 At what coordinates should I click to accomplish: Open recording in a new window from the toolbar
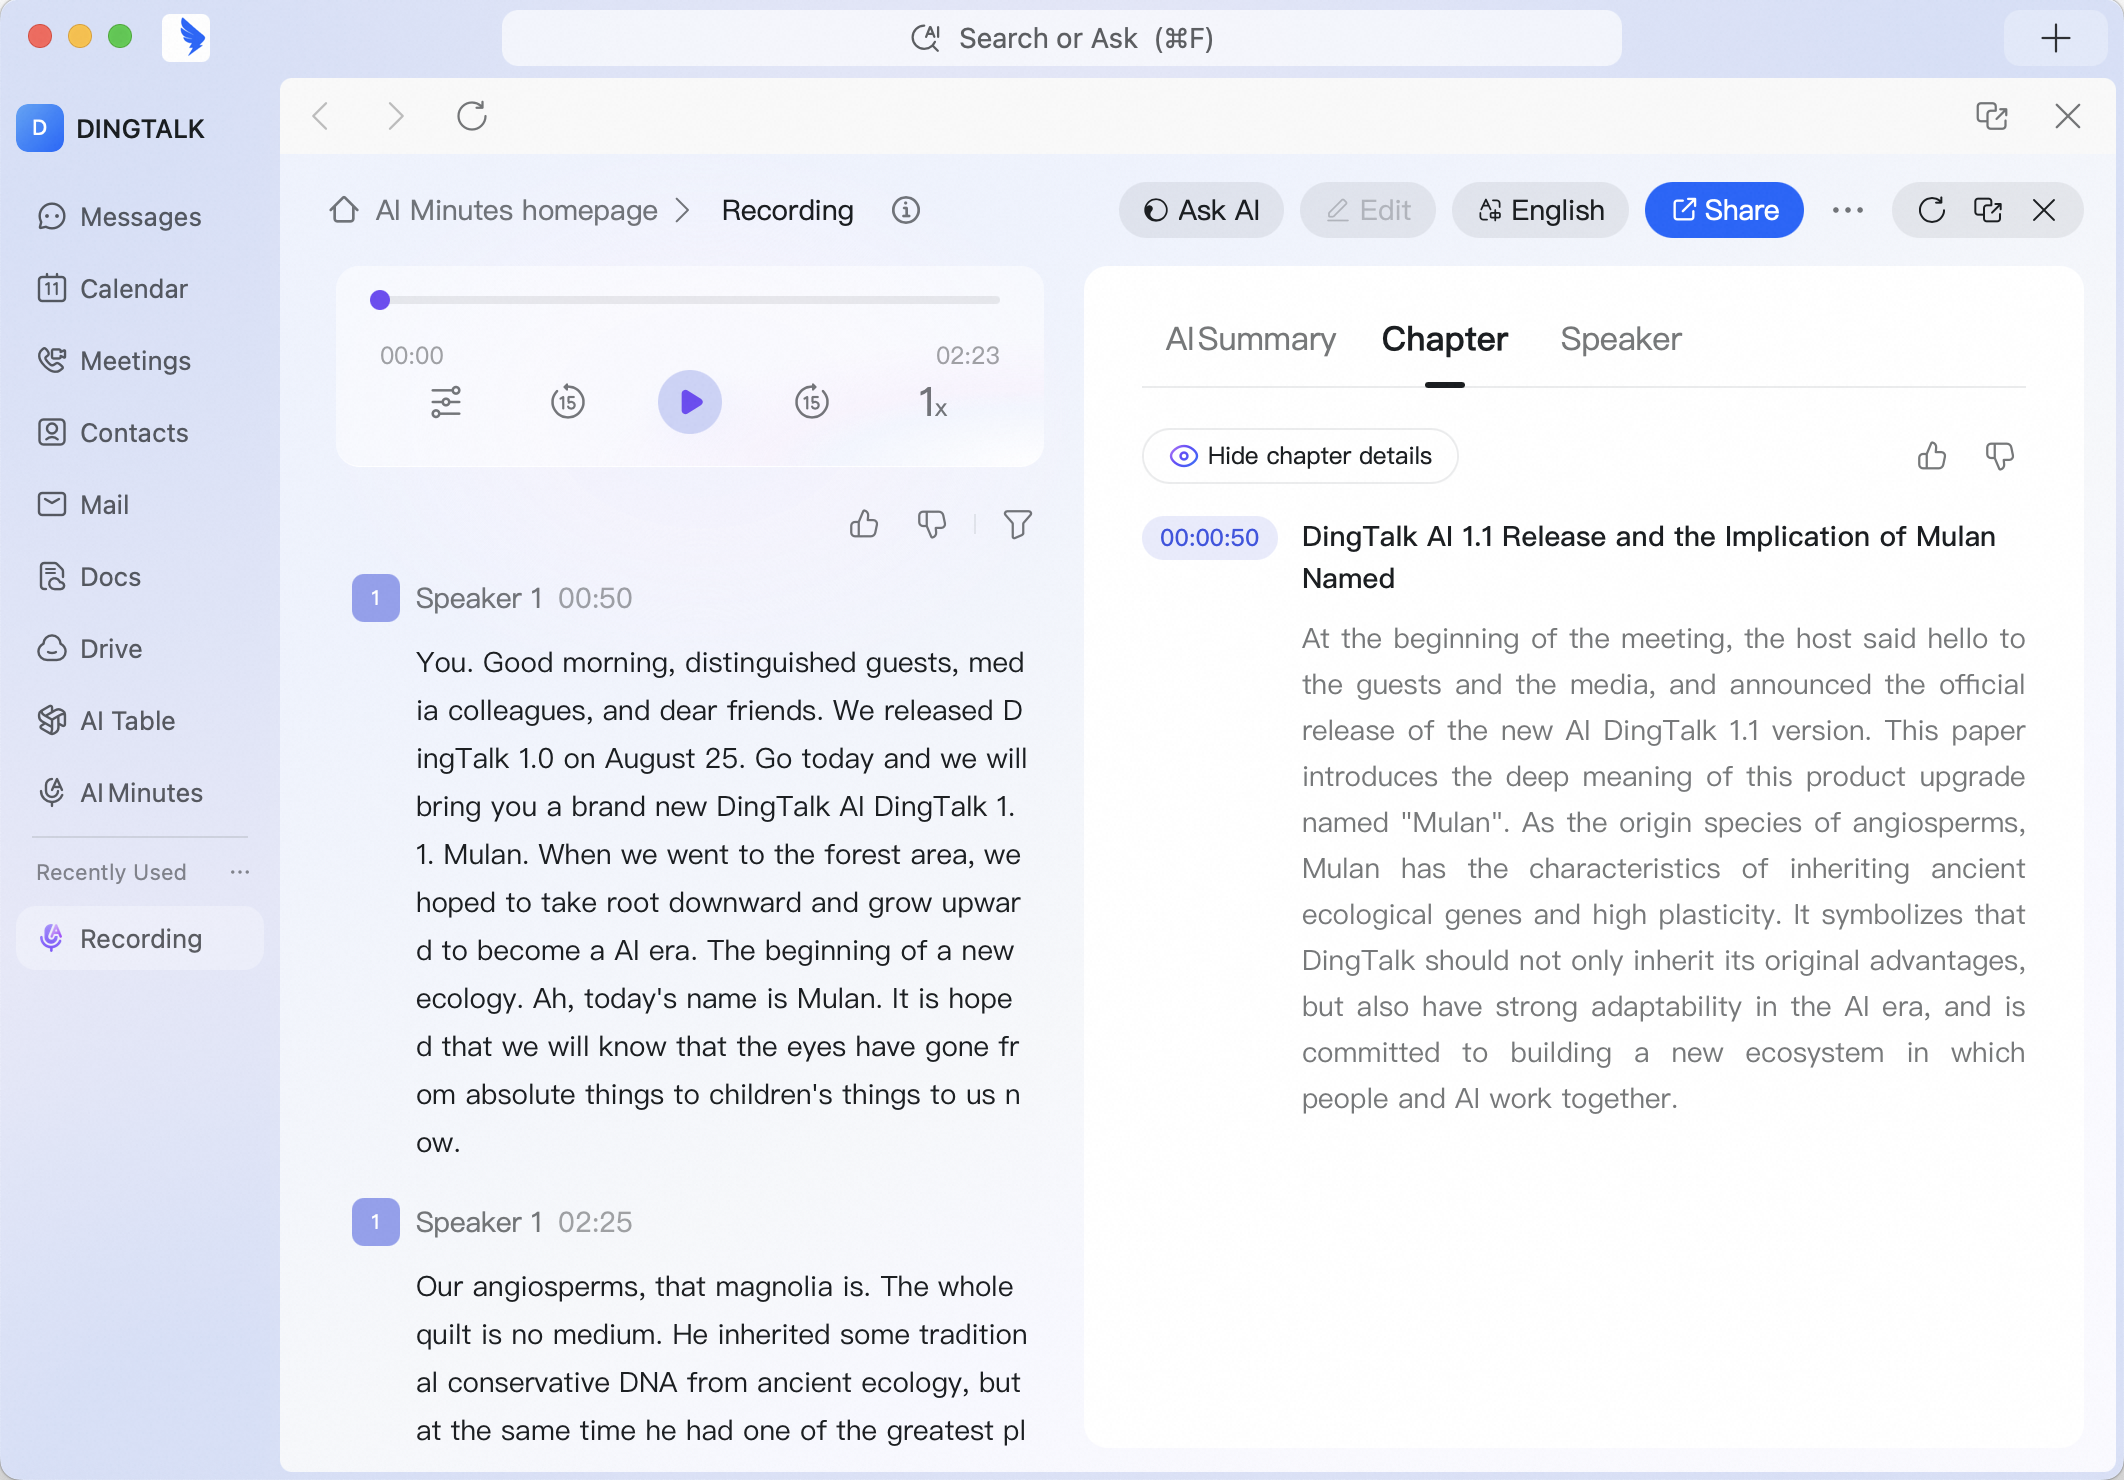click(x=1988, y=210)
